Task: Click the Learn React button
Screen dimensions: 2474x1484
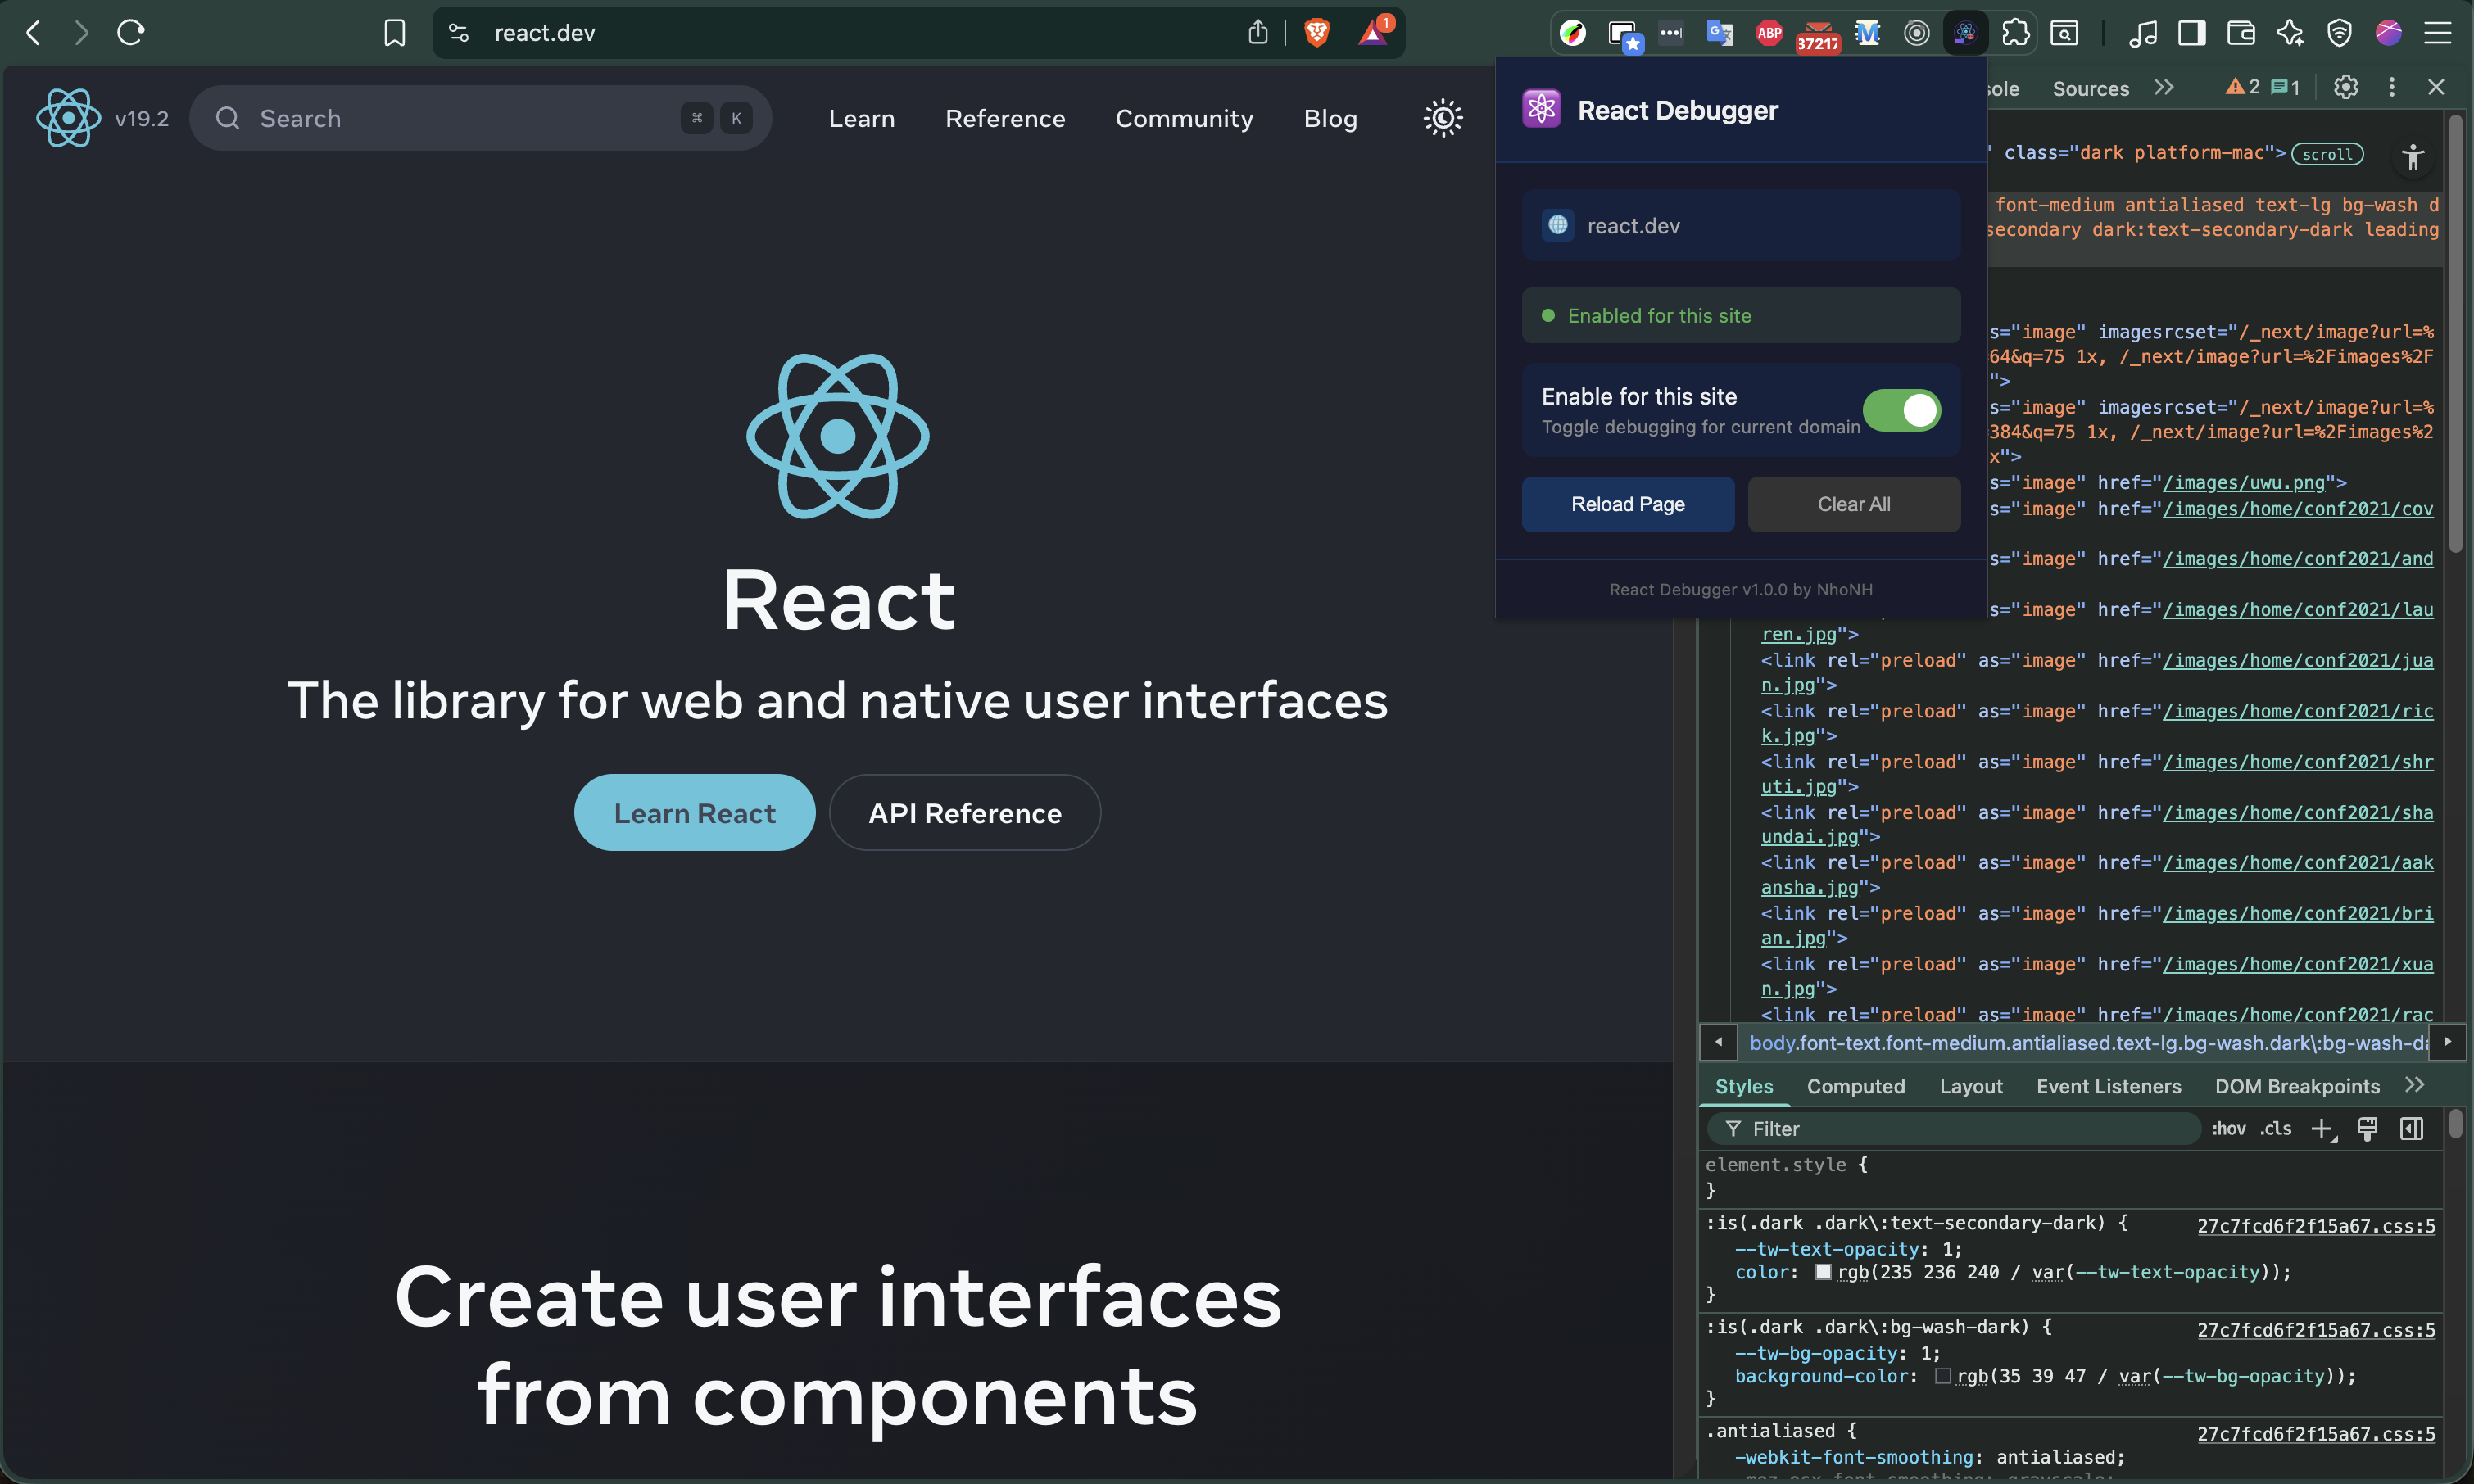Action: [x=694, y=812]
